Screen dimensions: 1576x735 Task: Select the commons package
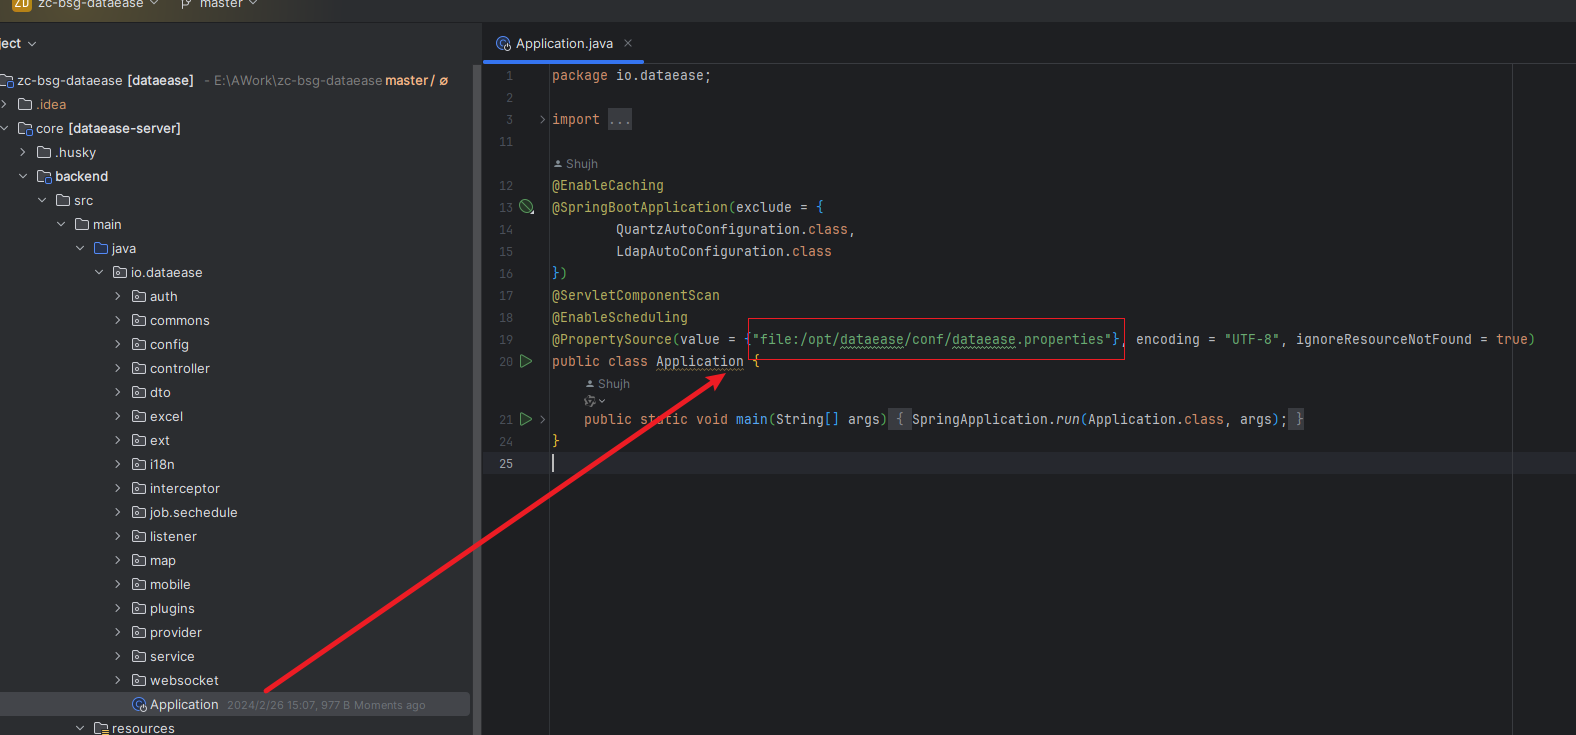click(x=179, y=320)
